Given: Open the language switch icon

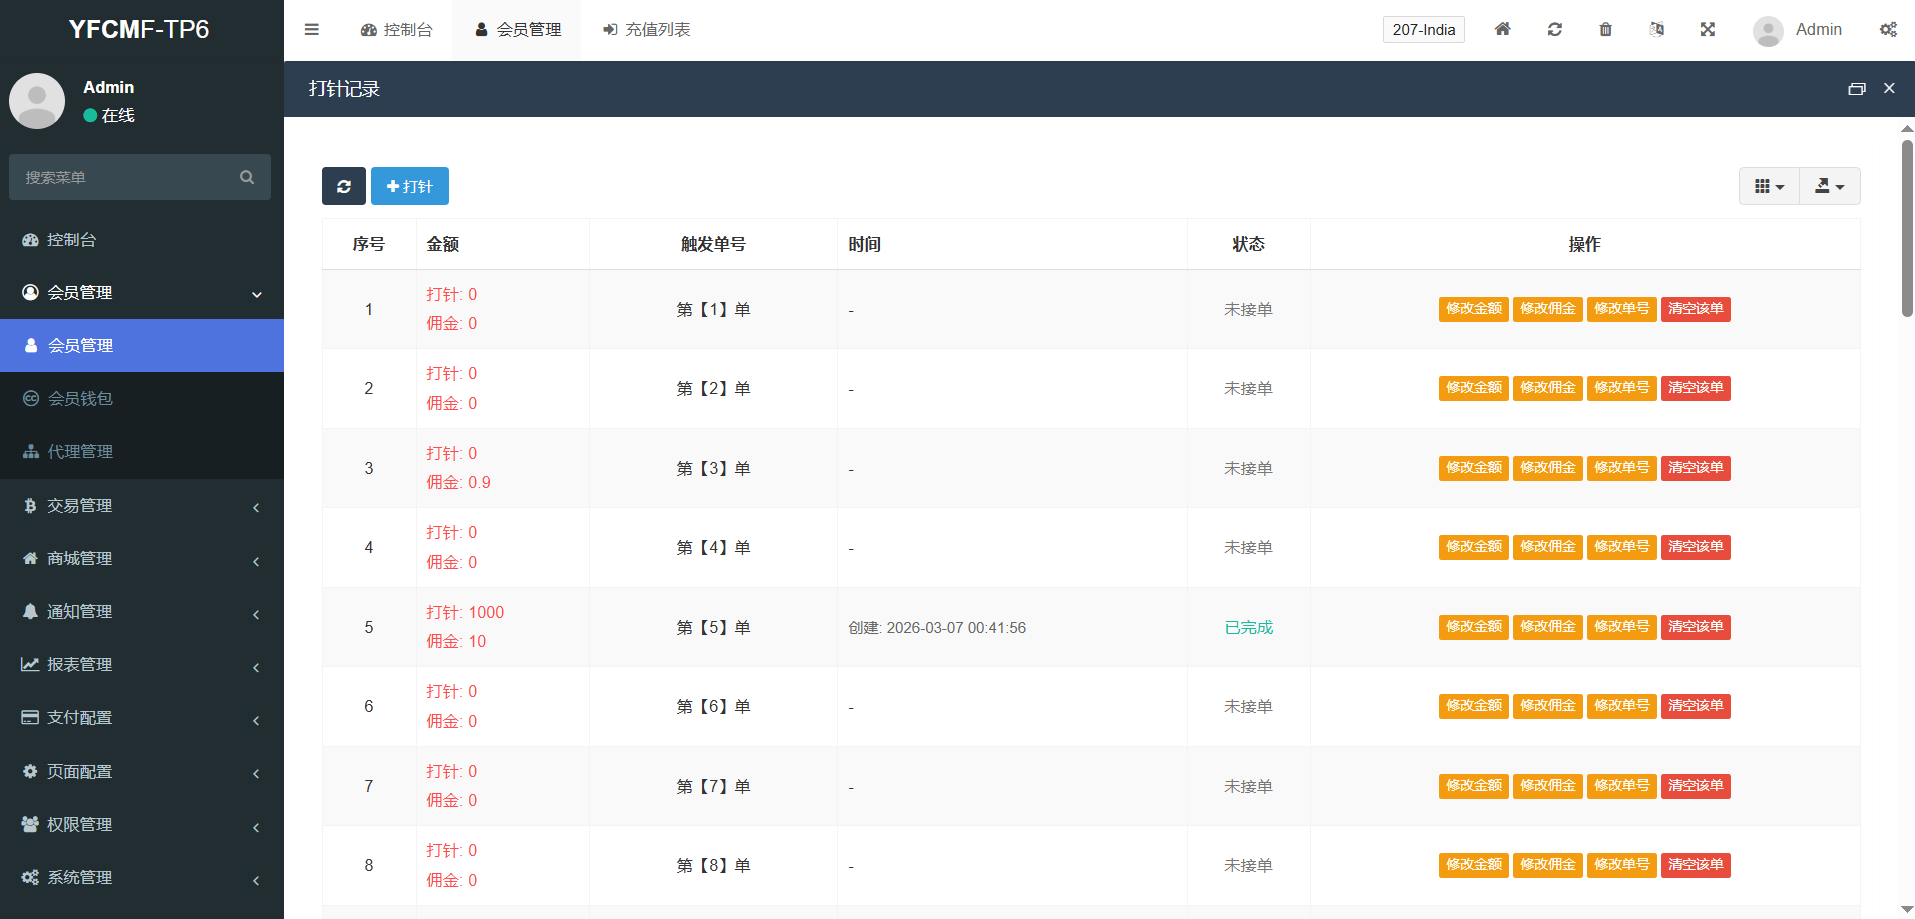Looking at the screenshot, I should (x=1657, y=30).
